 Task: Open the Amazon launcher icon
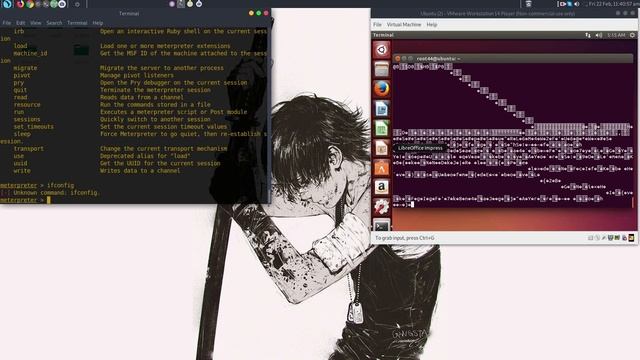(x=381, y=187)
